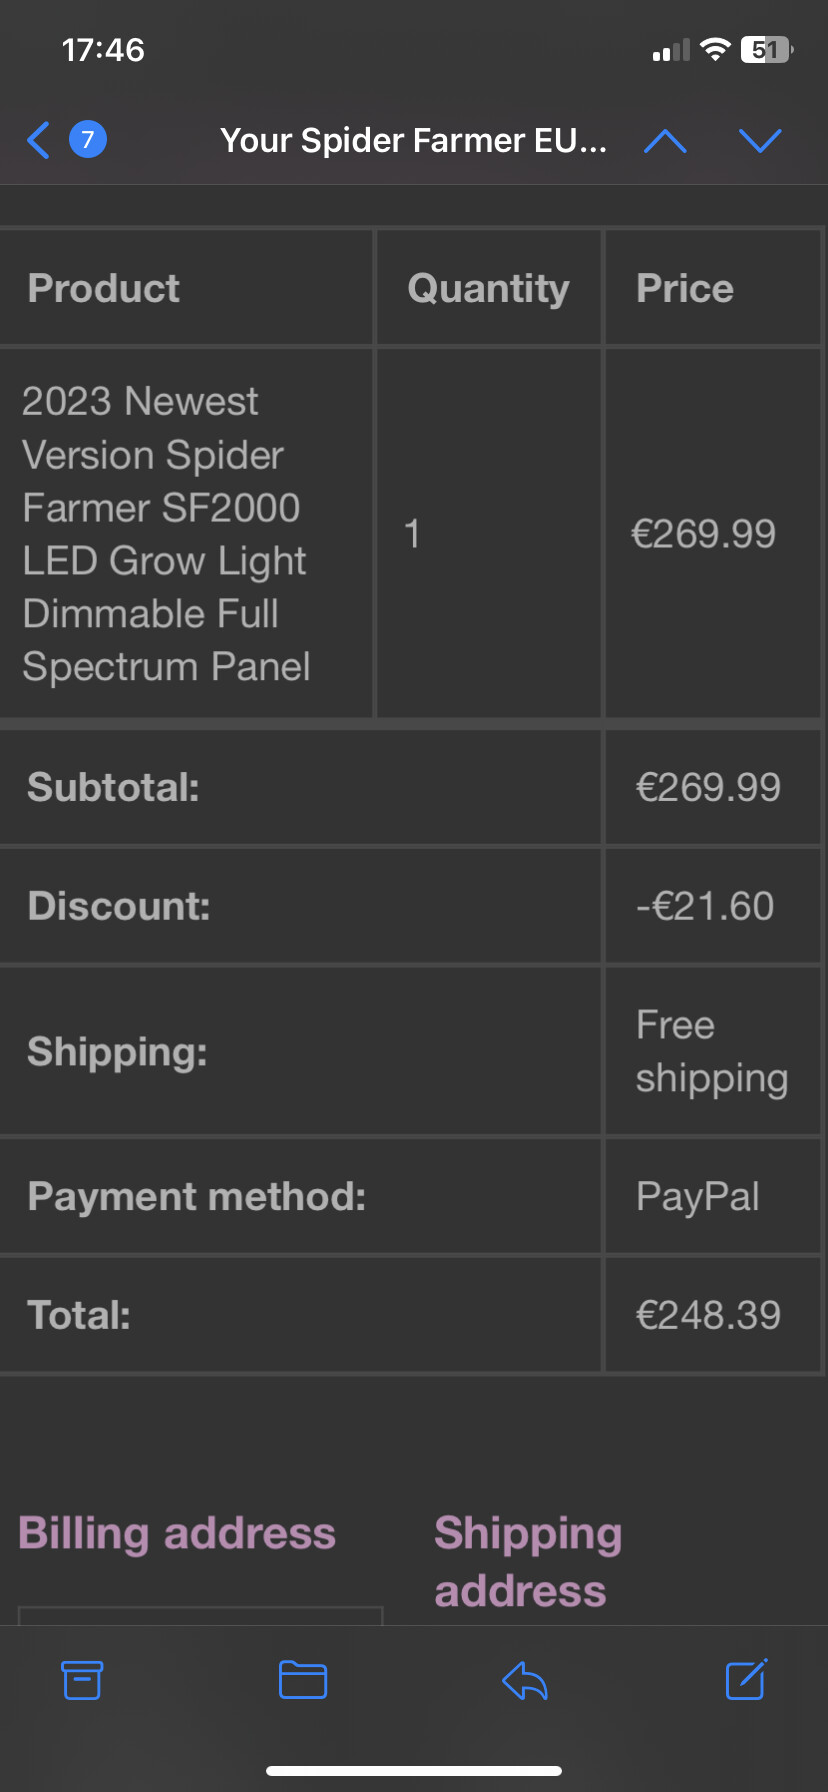The height and width of the screenshot is (1792, 828).
Task: Archive this email using the archive icon
Action: [82, 1680]
